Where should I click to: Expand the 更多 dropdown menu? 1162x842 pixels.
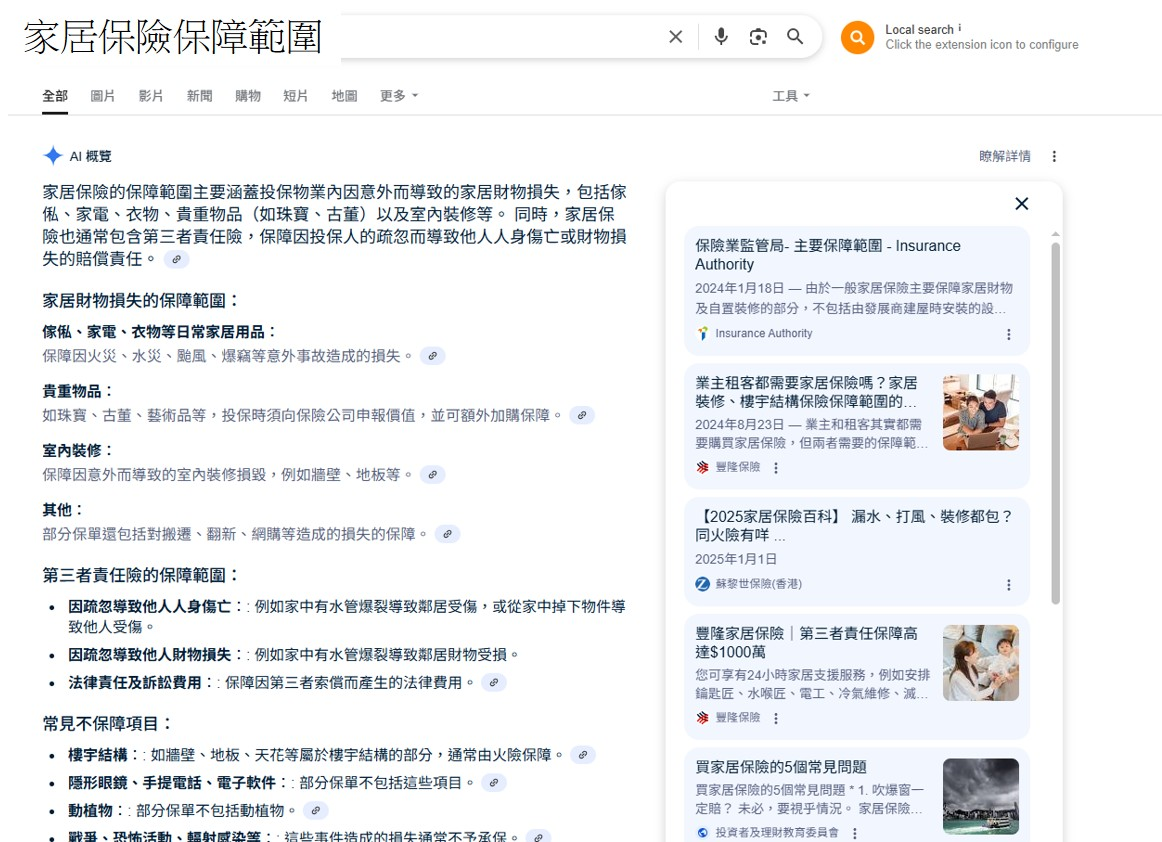coord(399,96)
